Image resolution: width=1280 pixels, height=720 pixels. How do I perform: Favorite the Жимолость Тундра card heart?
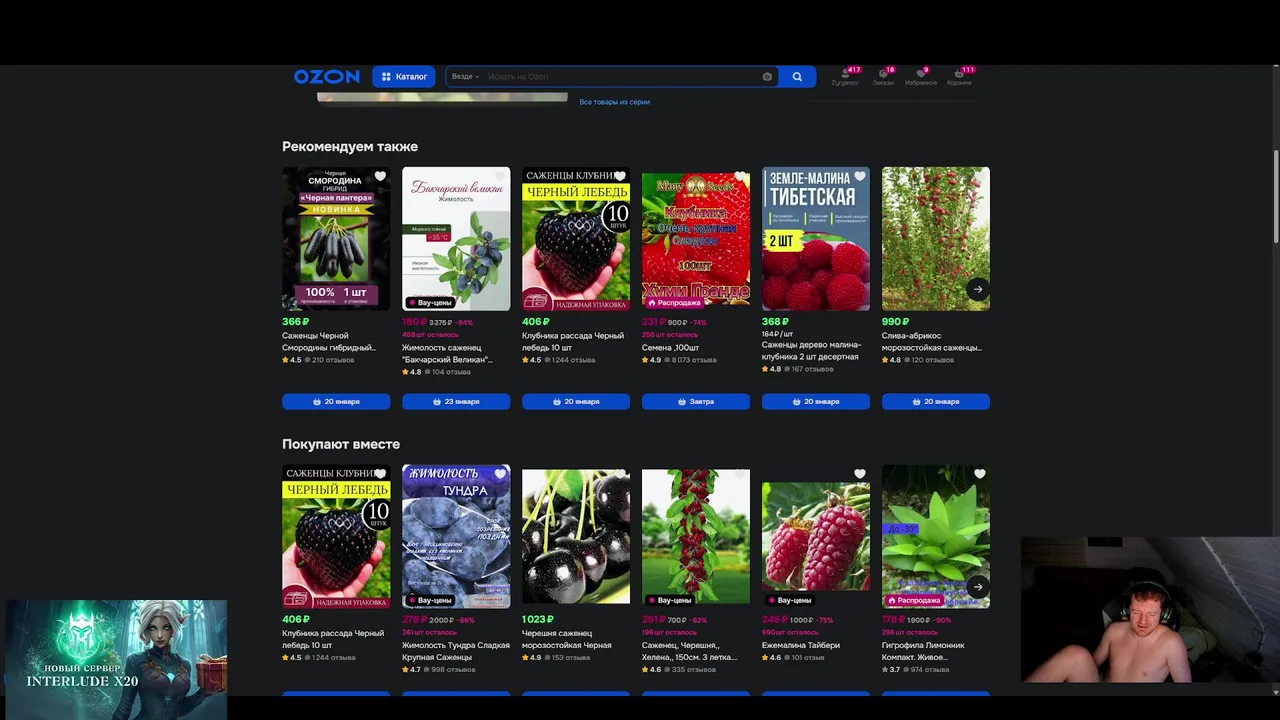500,474
